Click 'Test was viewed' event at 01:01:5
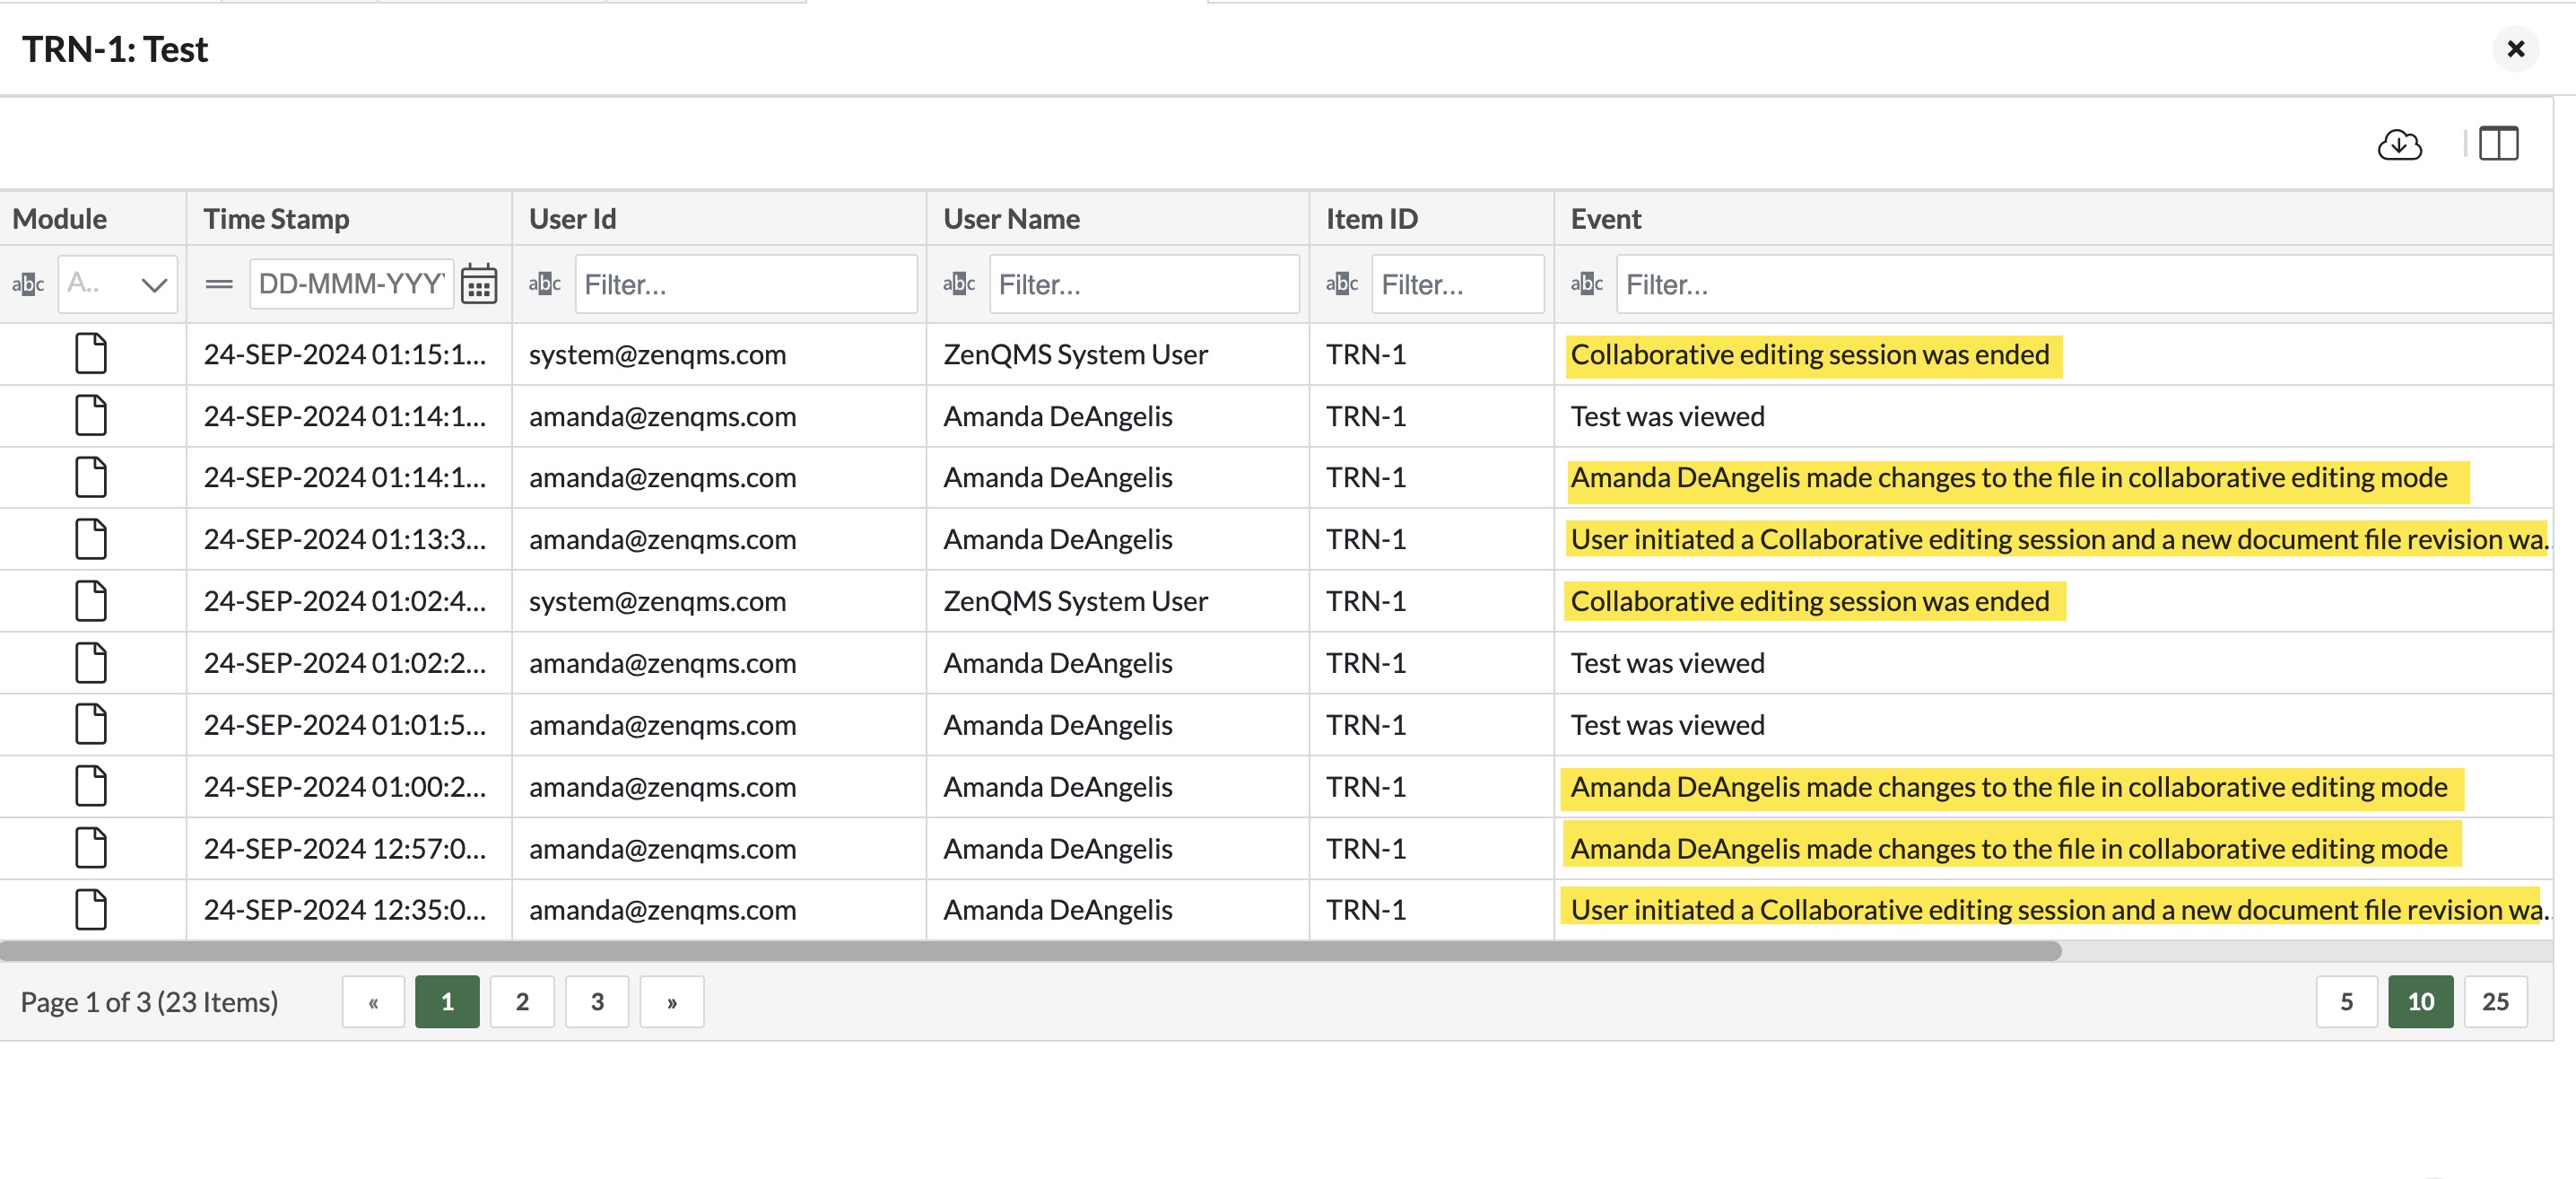 [x=1667, y=726]
